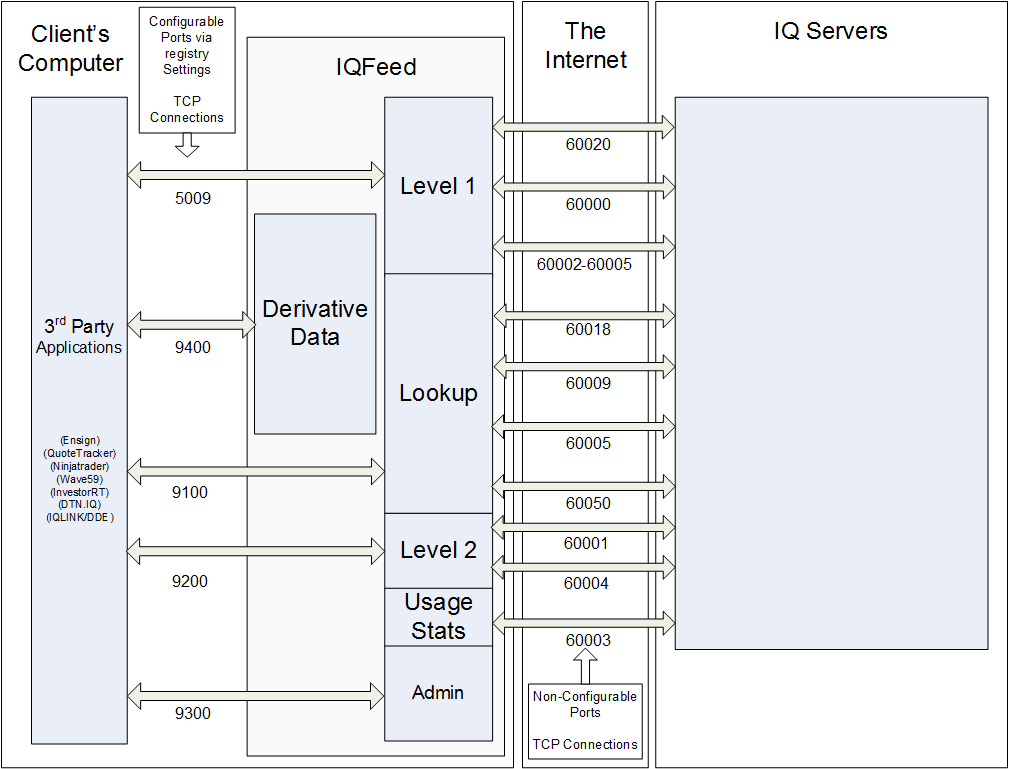
Task: Select the double arrow above 9200
Action: pyautogui.click(x=255, y=551)
